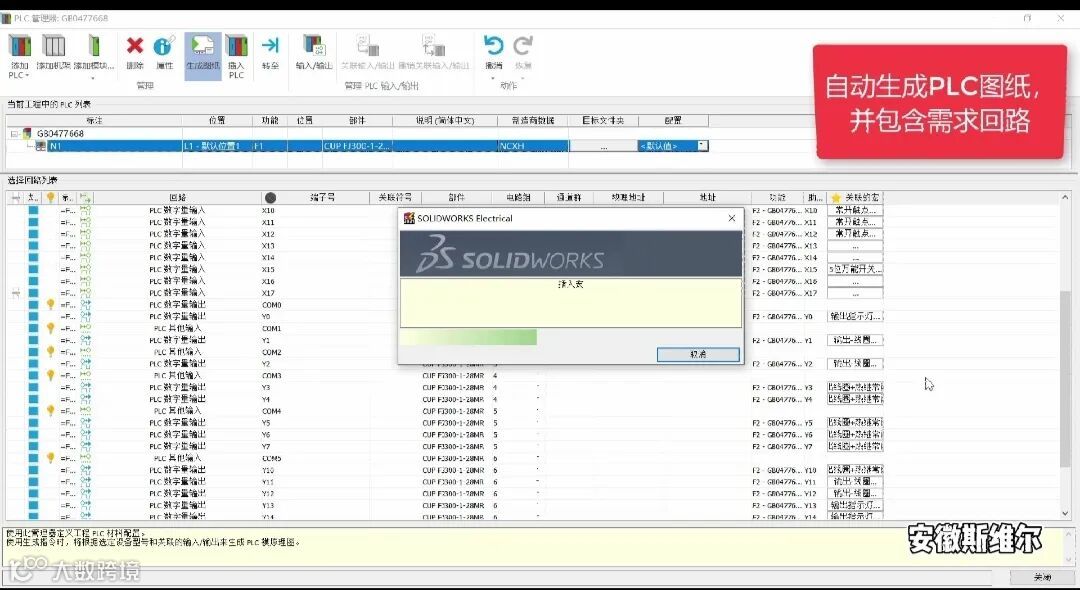The image size is (1080, 590).
Task: Collapse the GB0477668 tree node
Action: 14,134
